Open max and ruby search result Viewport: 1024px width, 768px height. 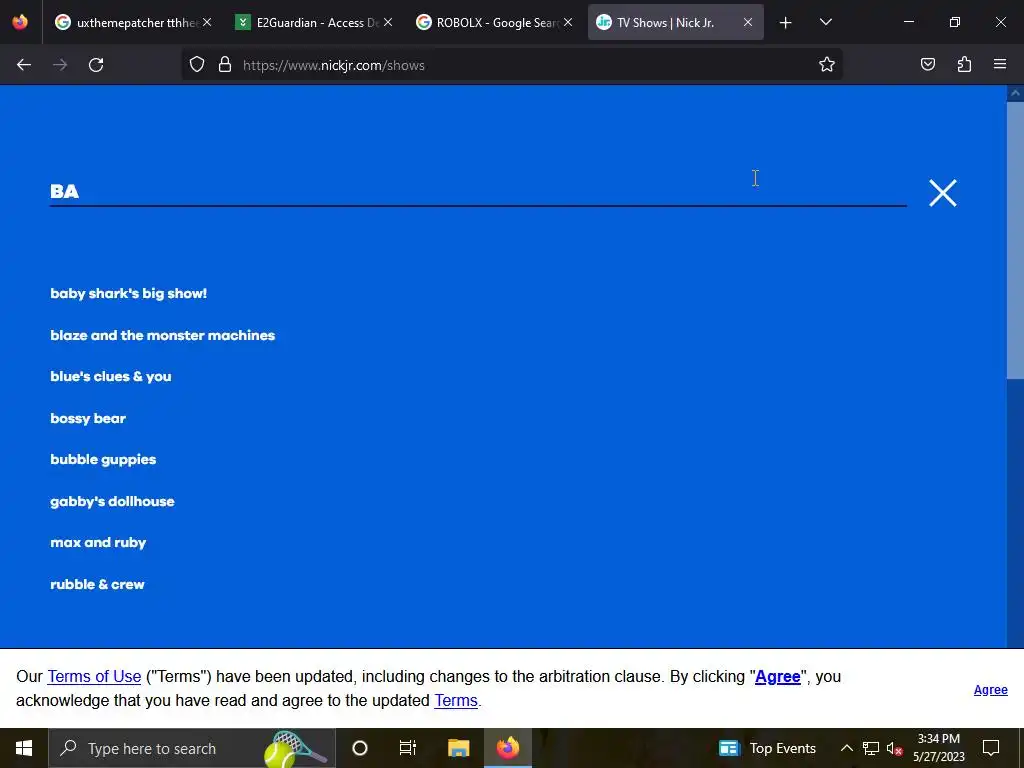[x=99, y=543]
